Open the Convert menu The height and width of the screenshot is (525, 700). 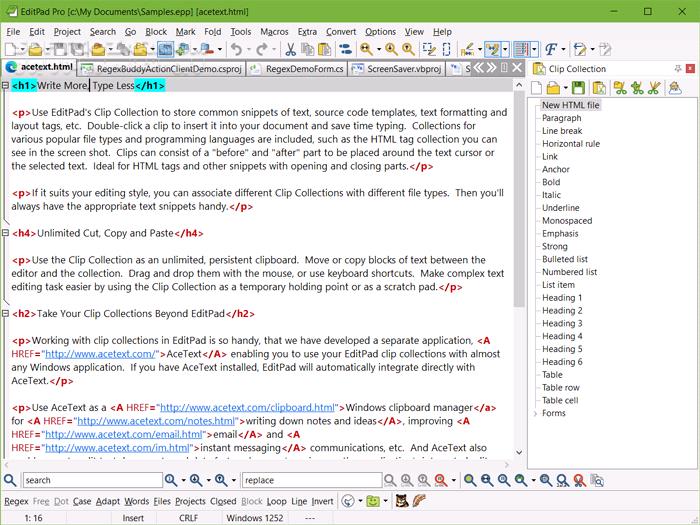click(341, 32)
